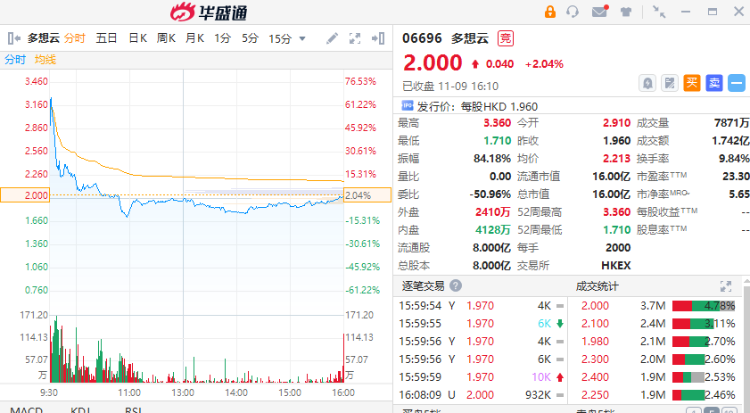Toggle the blue 分时 line legend
Screen dimensions: 750x413
[15, 59]
